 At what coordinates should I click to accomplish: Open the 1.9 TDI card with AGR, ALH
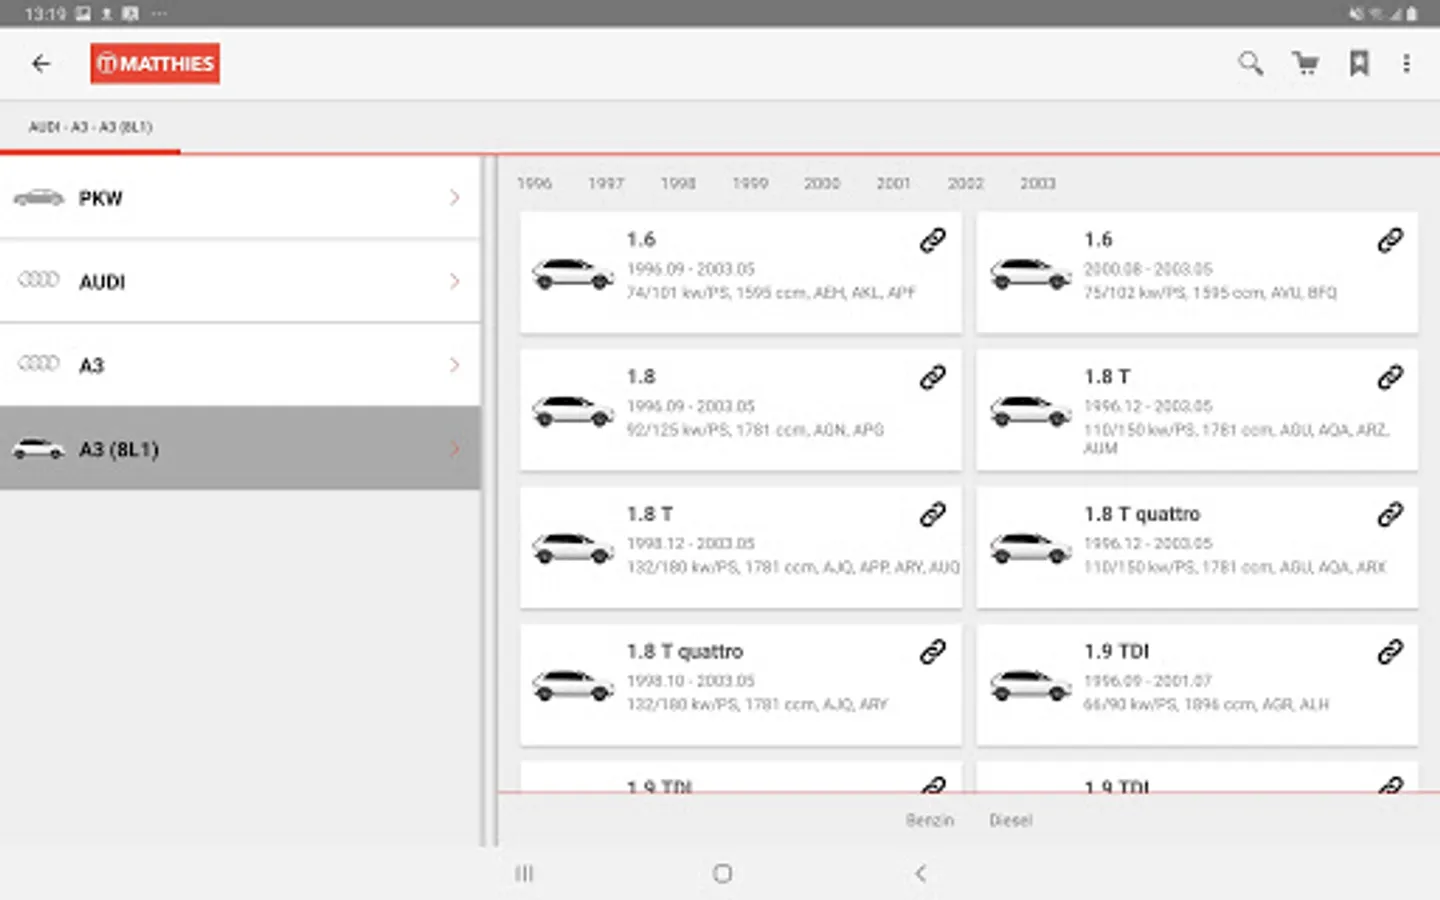[1197, 684]
